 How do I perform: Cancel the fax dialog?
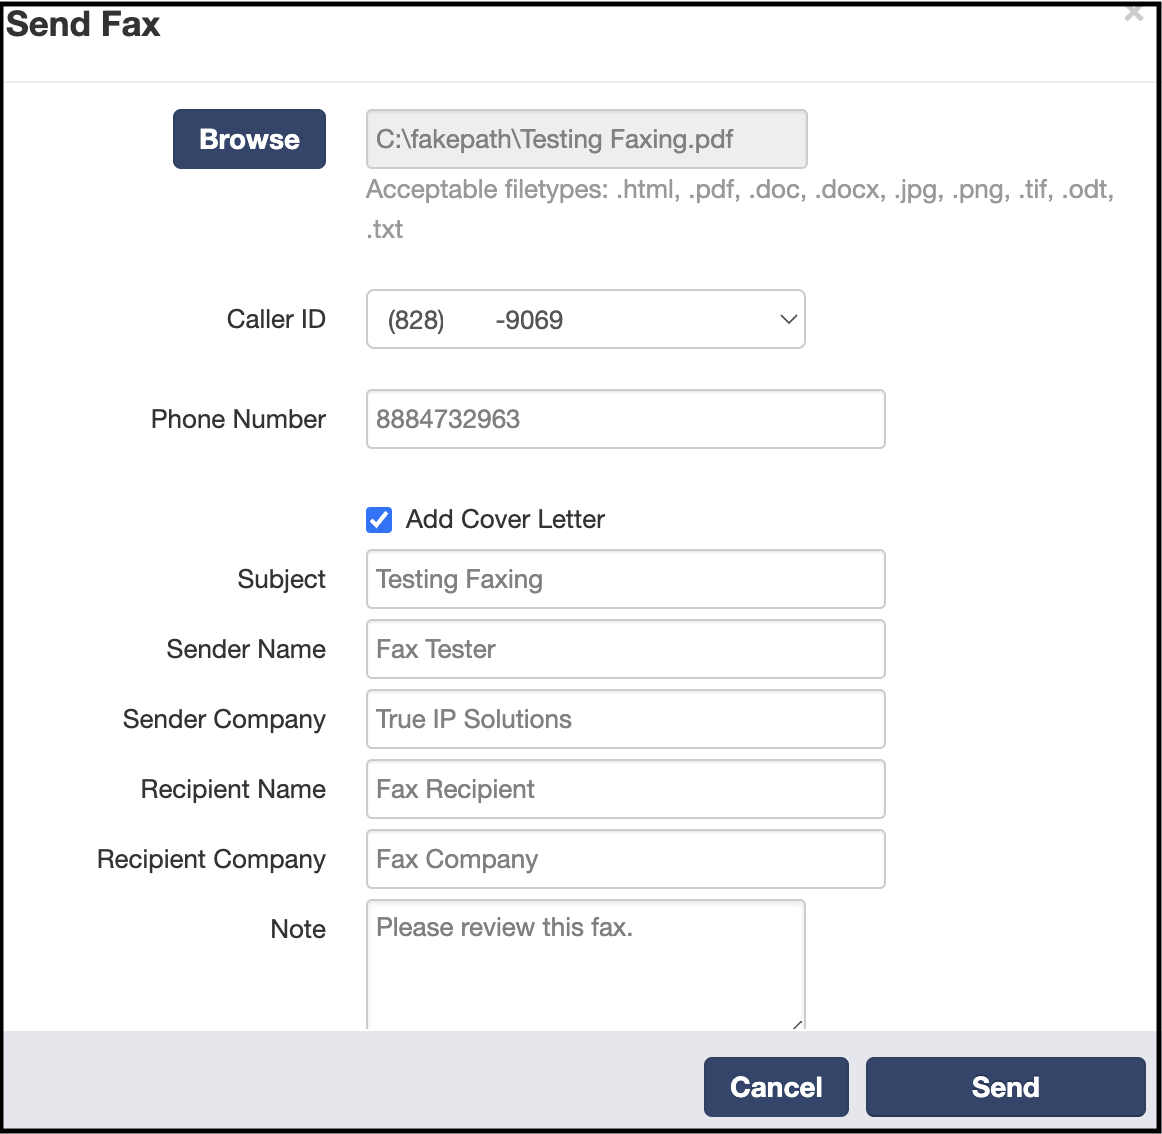[x=776, y=1087]
